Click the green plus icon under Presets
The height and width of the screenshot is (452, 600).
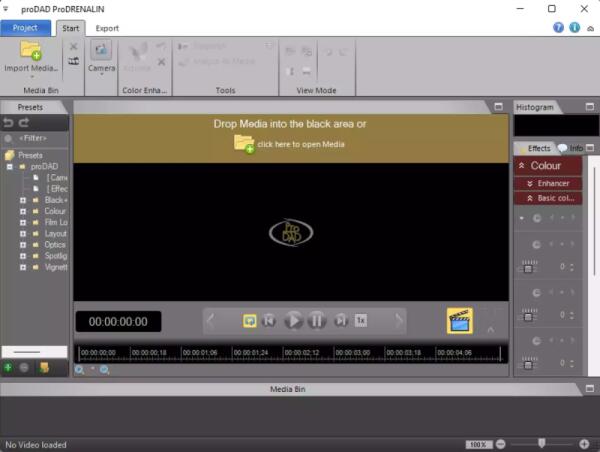click(x=8, y=368)
